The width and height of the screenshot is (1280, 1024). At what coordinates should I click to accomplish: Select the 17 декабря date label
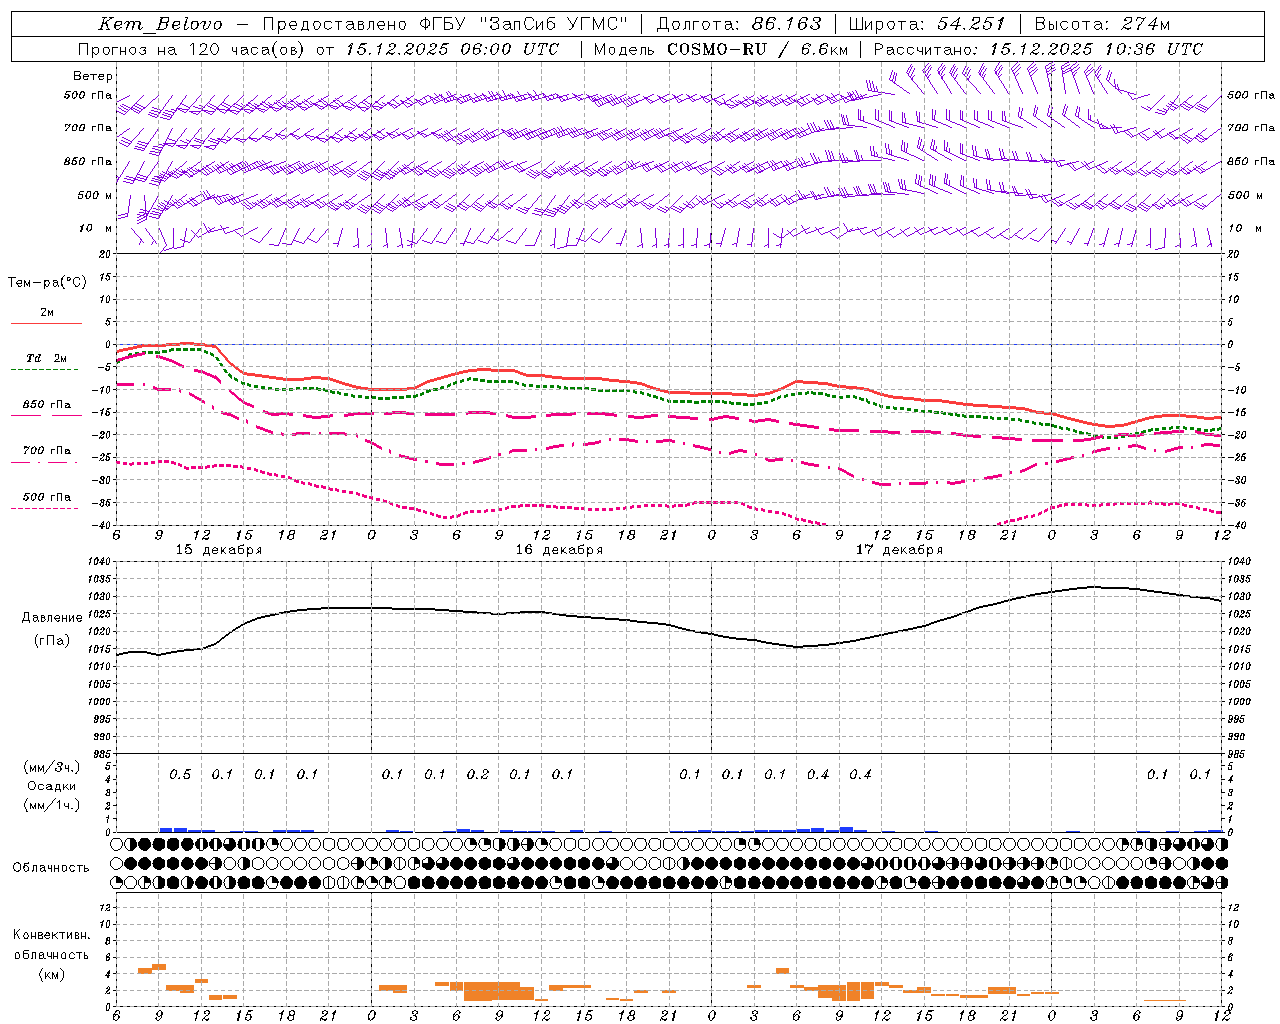899,550
